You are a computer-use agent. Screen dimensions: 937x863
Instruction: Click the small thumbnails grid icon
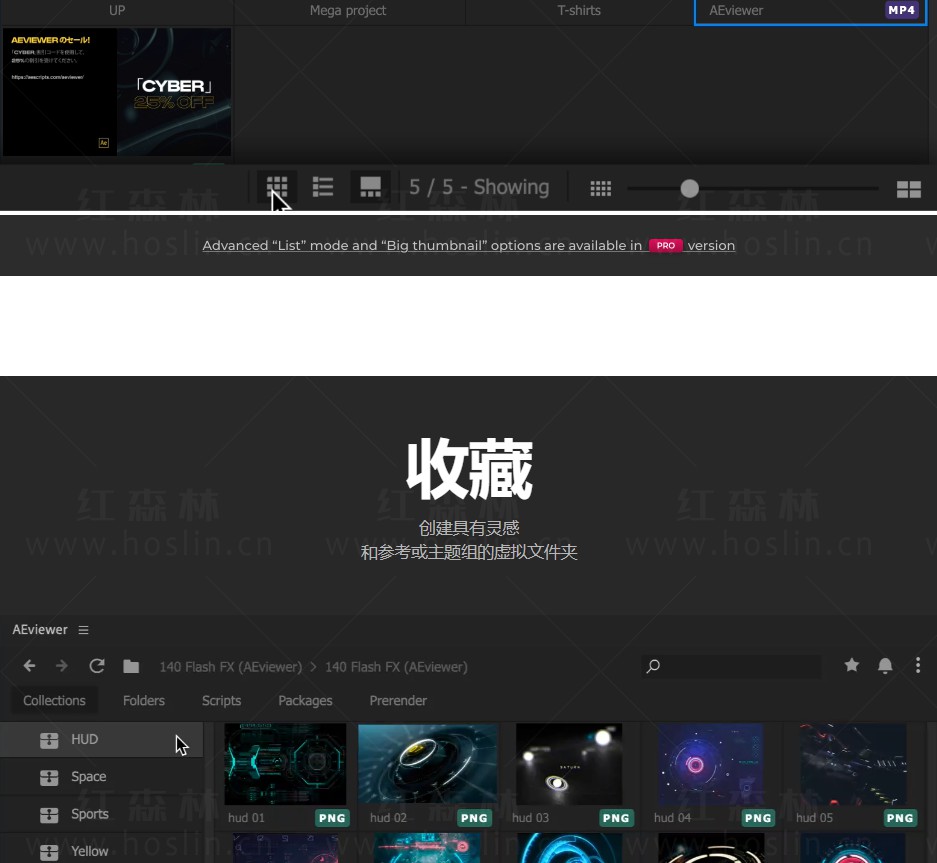601,188
